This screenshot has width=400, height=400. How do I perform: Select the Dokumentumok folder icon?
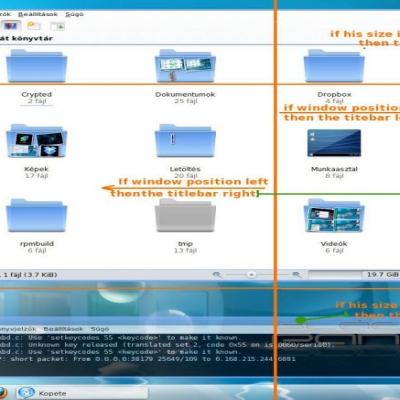(185, 66)
